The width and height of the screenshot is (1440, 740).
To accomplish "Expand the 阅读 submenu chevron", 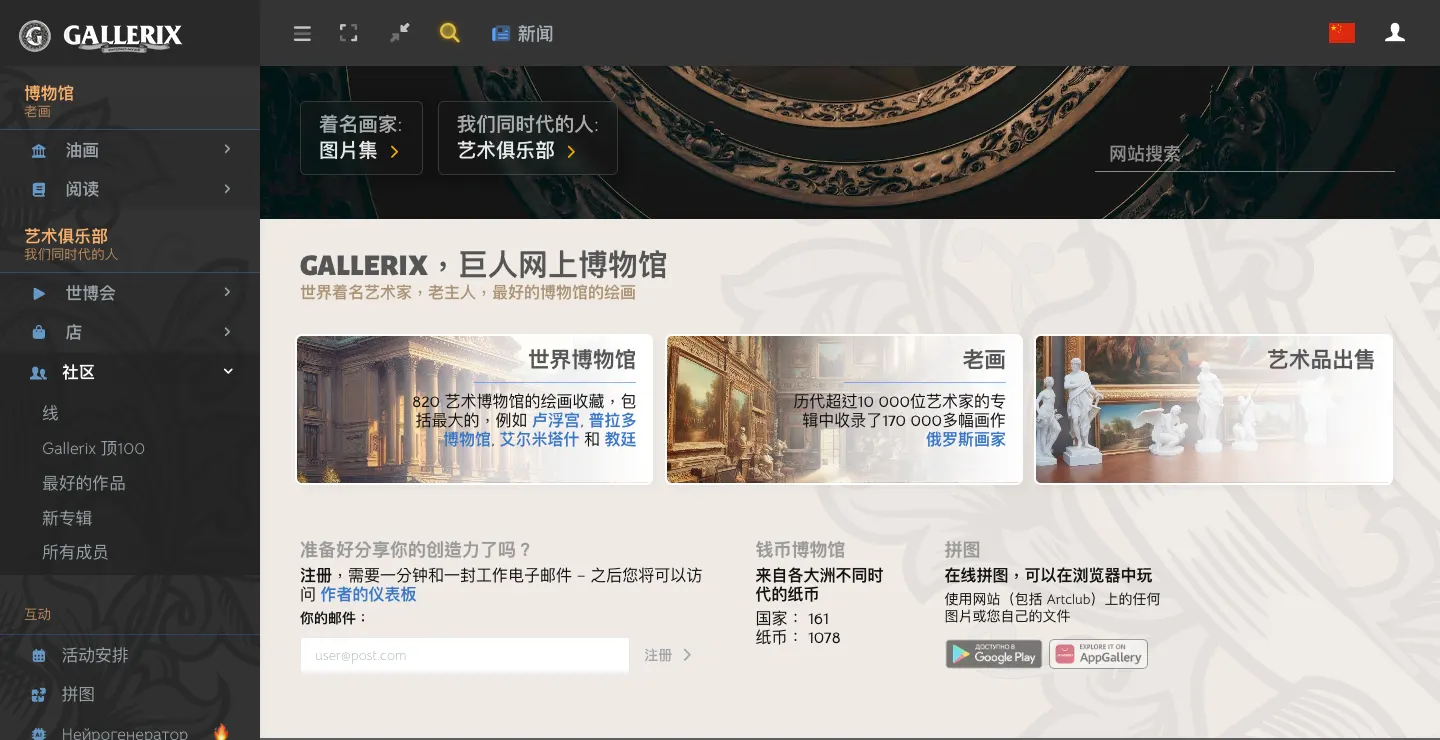I will click(x=228, y=188).
